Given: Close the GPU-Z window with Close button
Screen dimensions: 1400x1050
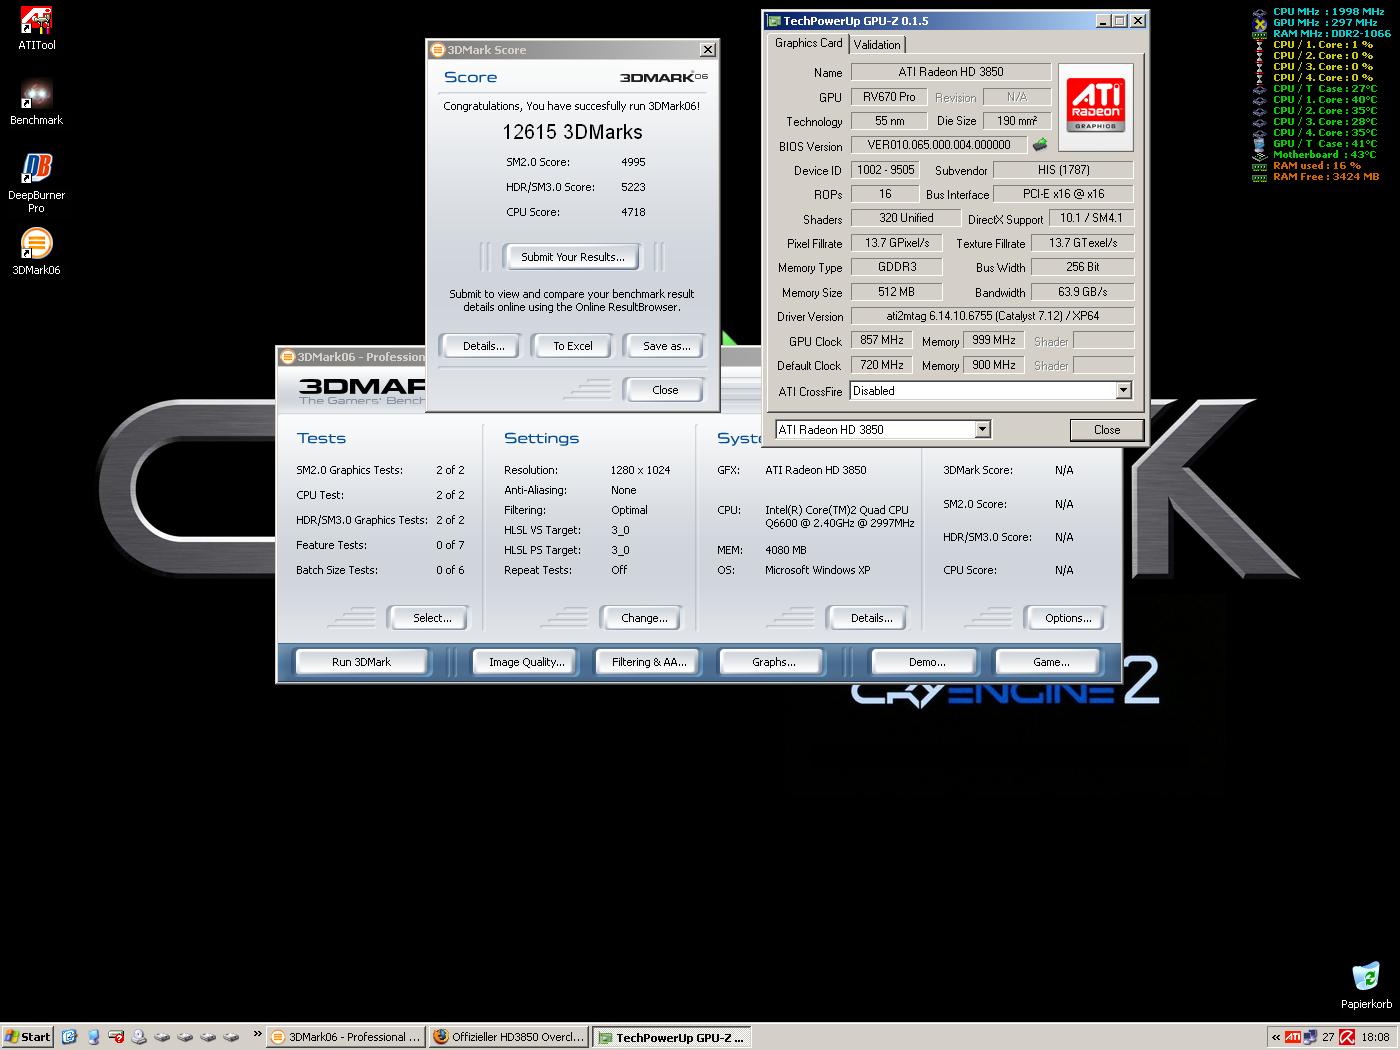Looking at the screenshot, I should click(1106, 430).
